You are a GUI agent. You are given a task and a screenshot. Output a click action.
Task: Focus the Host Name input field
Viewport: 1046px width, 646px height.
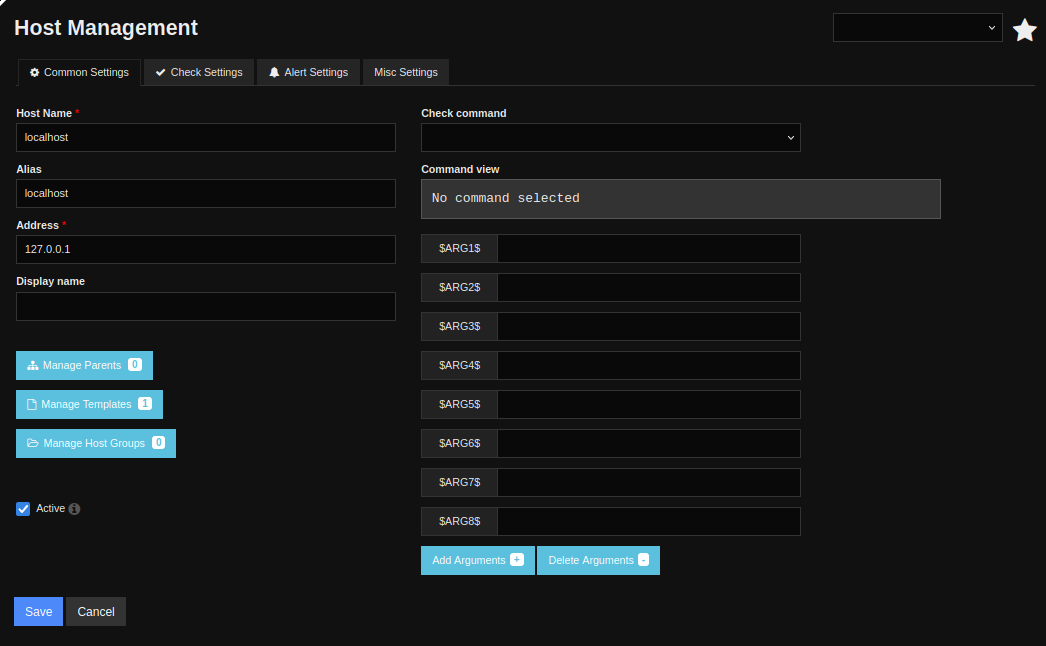point(206,138)
